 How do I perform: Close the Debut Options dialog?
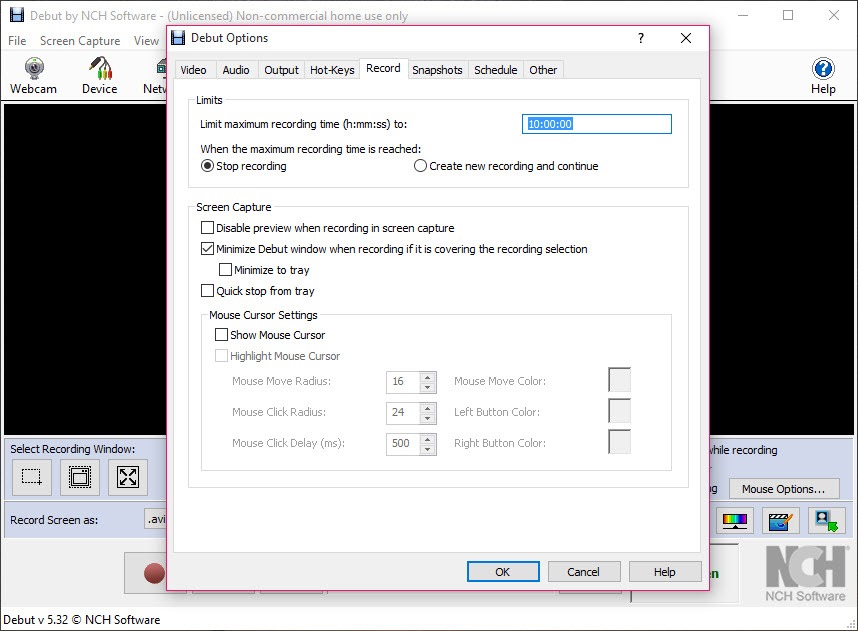(686, 38)
